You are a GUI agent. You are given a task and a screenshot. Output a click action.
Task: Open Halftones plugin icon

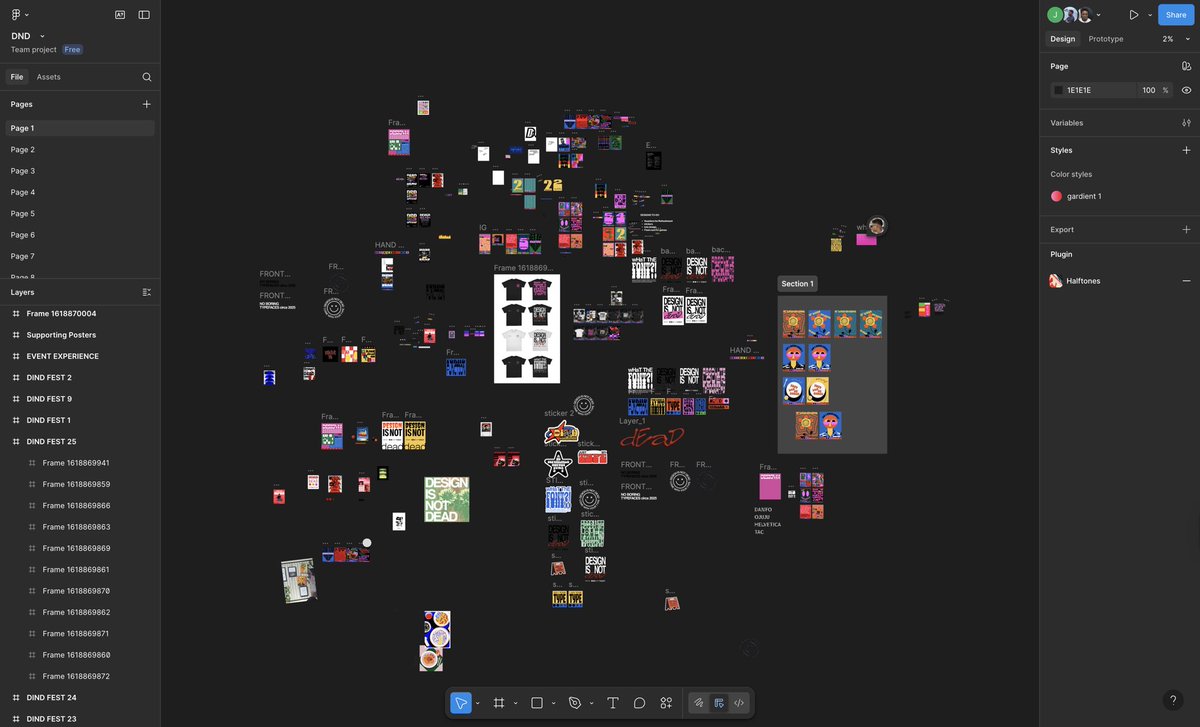click(1056, 281)
